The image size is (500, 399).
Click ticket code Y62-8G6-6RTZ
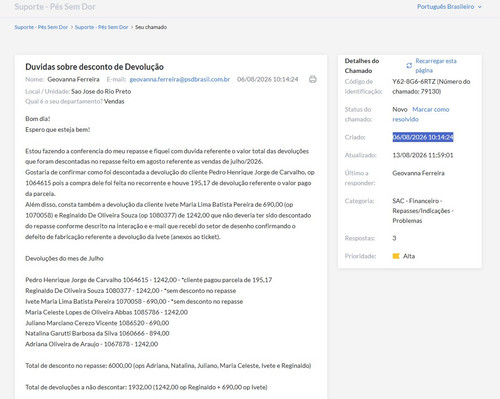(414, 81)
